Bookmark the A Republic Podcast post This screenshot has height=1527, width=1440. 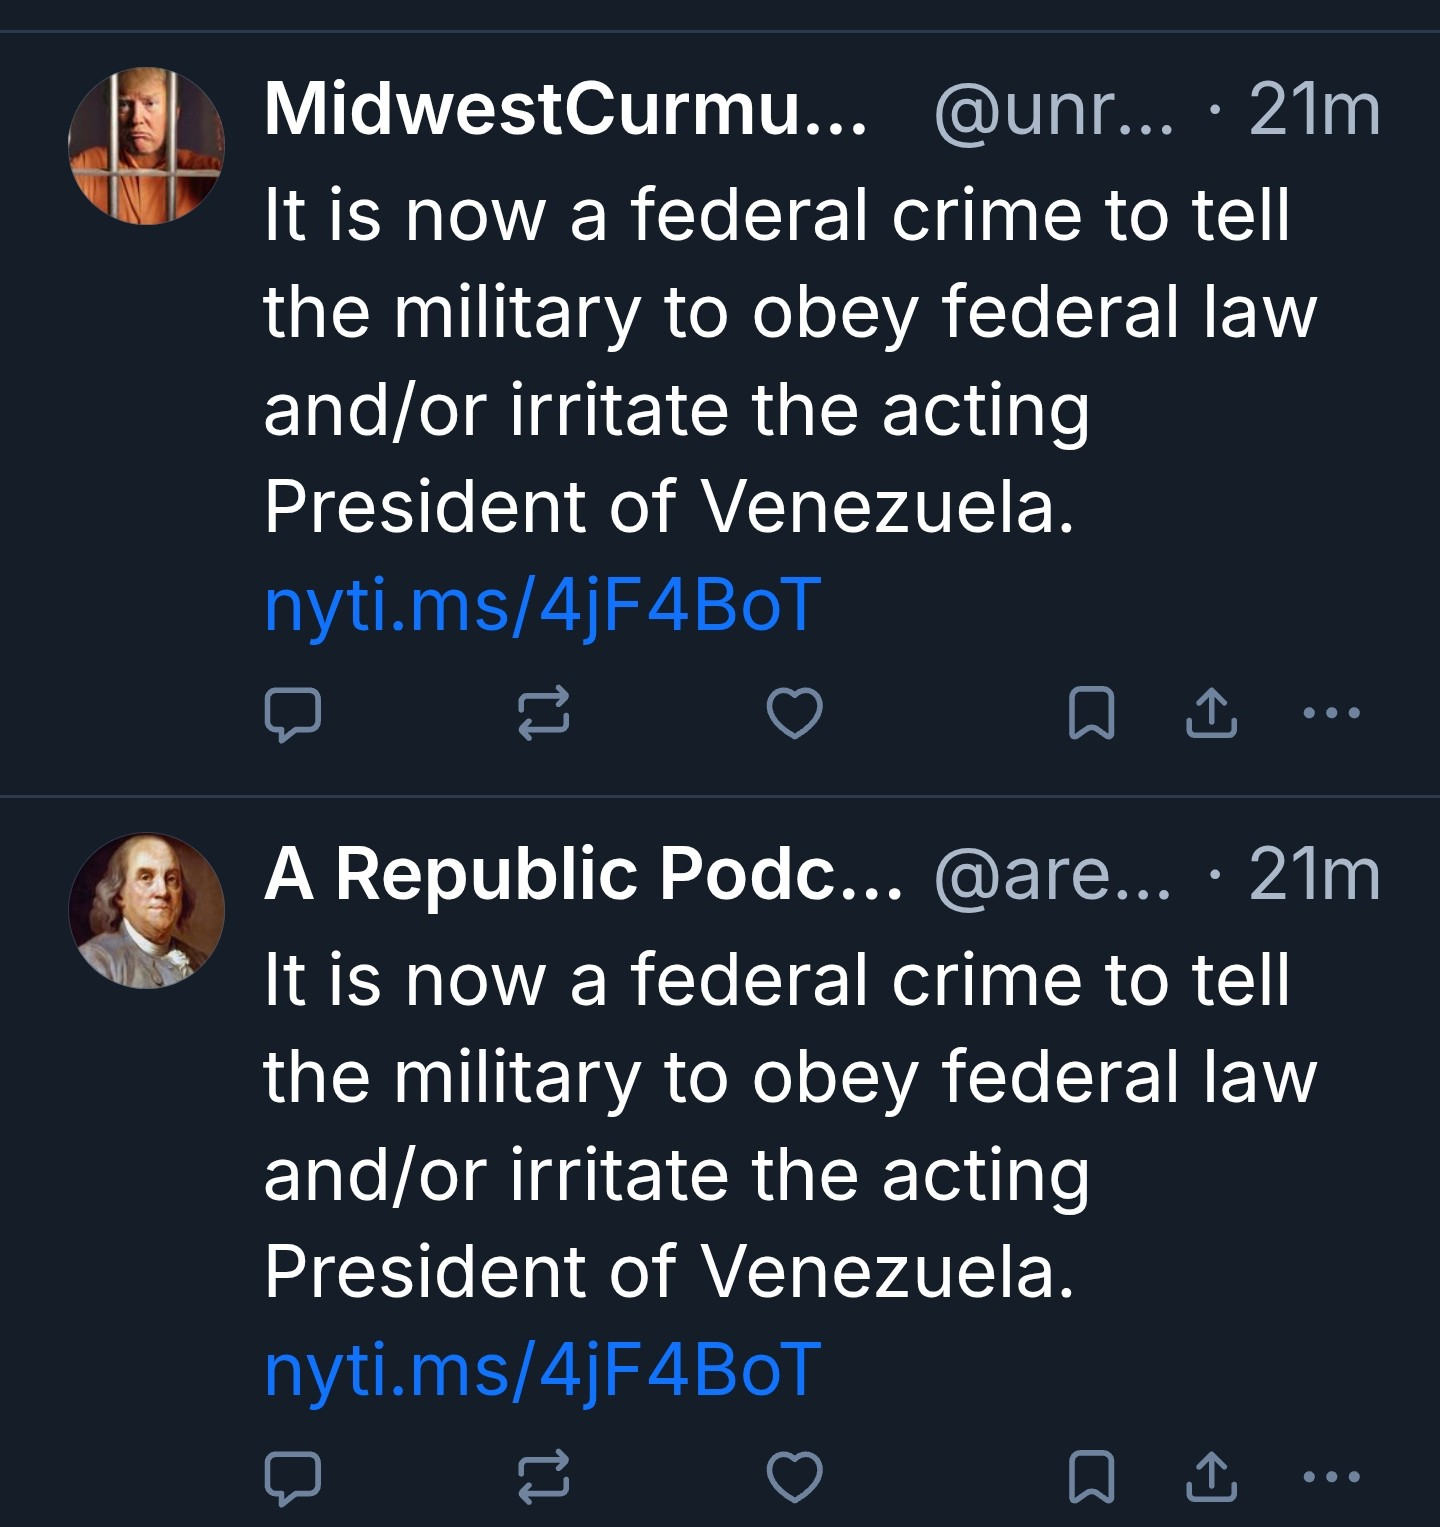1091,1477
